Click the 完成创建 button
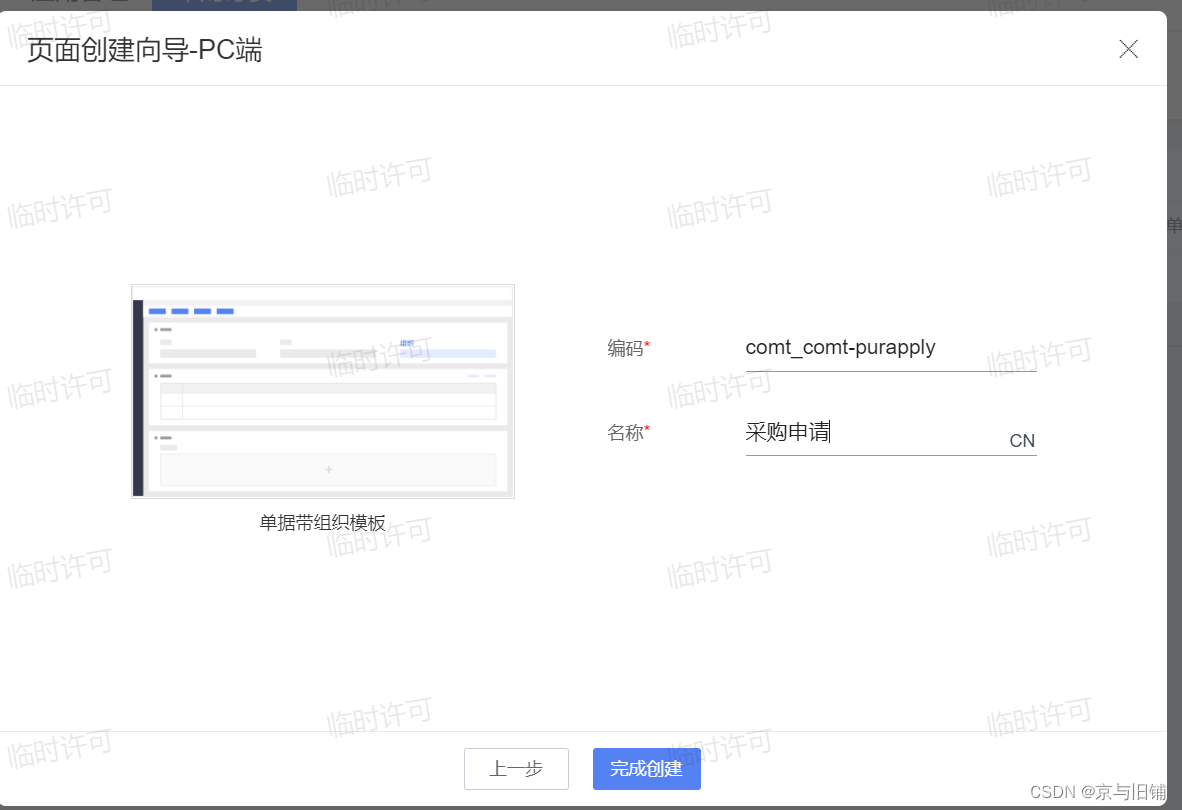This screenshot has width=1182, height=810. 646,769
